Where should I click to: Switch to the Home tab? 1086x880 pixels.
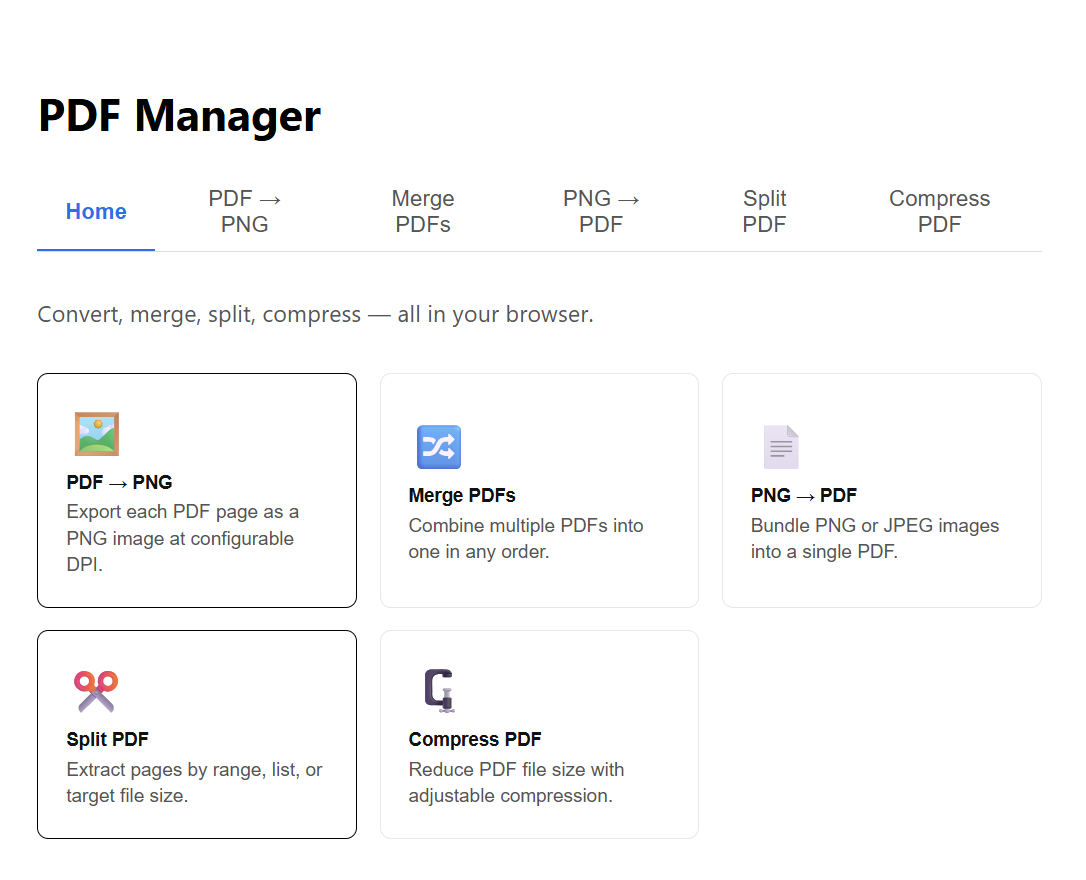(x=96, y=212)
